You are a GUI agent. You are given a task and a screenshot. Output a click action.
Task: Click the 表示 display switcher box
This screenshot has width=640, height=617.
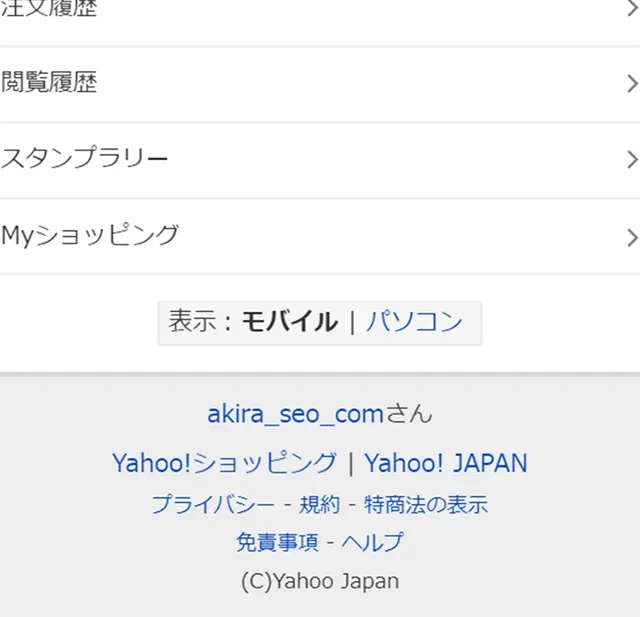[320, 323]
